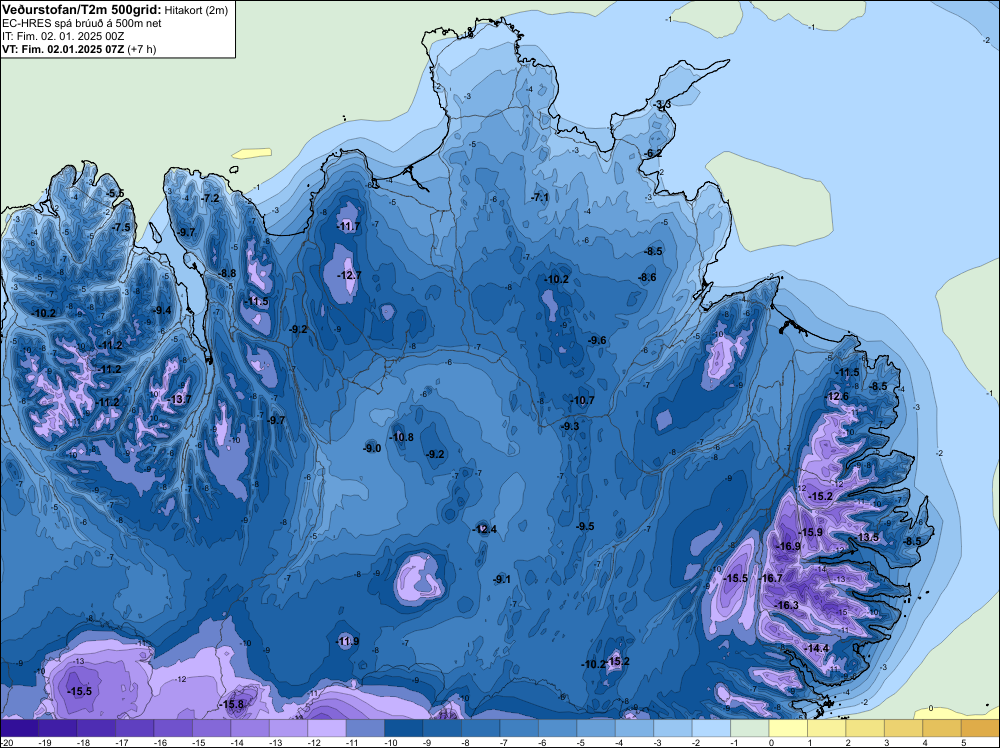Click the -8.8 temperature label
This screenshot has height=748, width=1000.
(x=226, y=273)
